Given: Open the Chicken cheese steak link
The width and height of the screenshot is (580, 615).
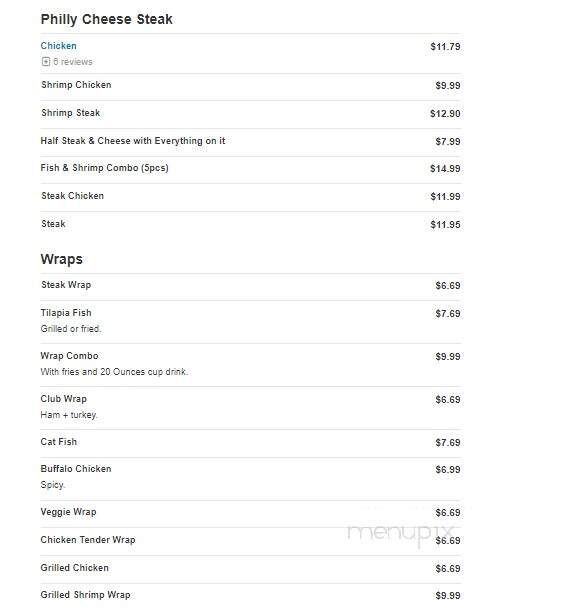Looking at the screenshot, I should pyautogui.click(x=58, y=46).
